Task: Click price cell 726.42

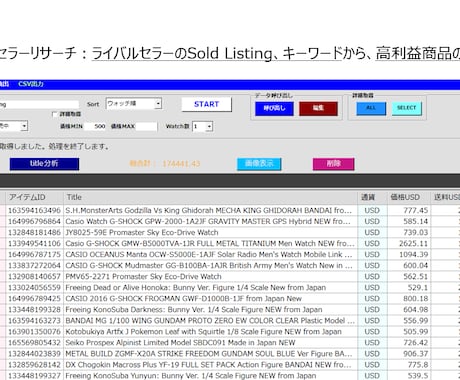Action: pyautogui.click(x=409, y=342)
